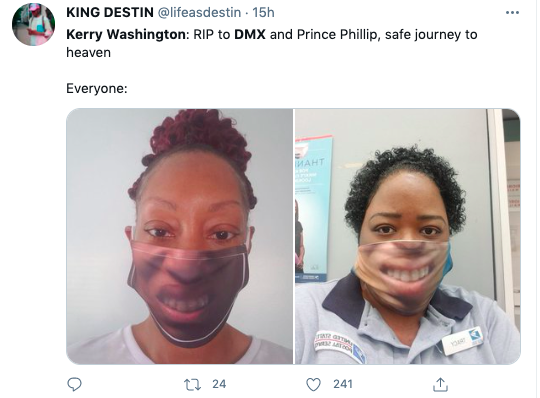Open the left photo with red hair
The image size is (540, 398).
coord(179,236)
